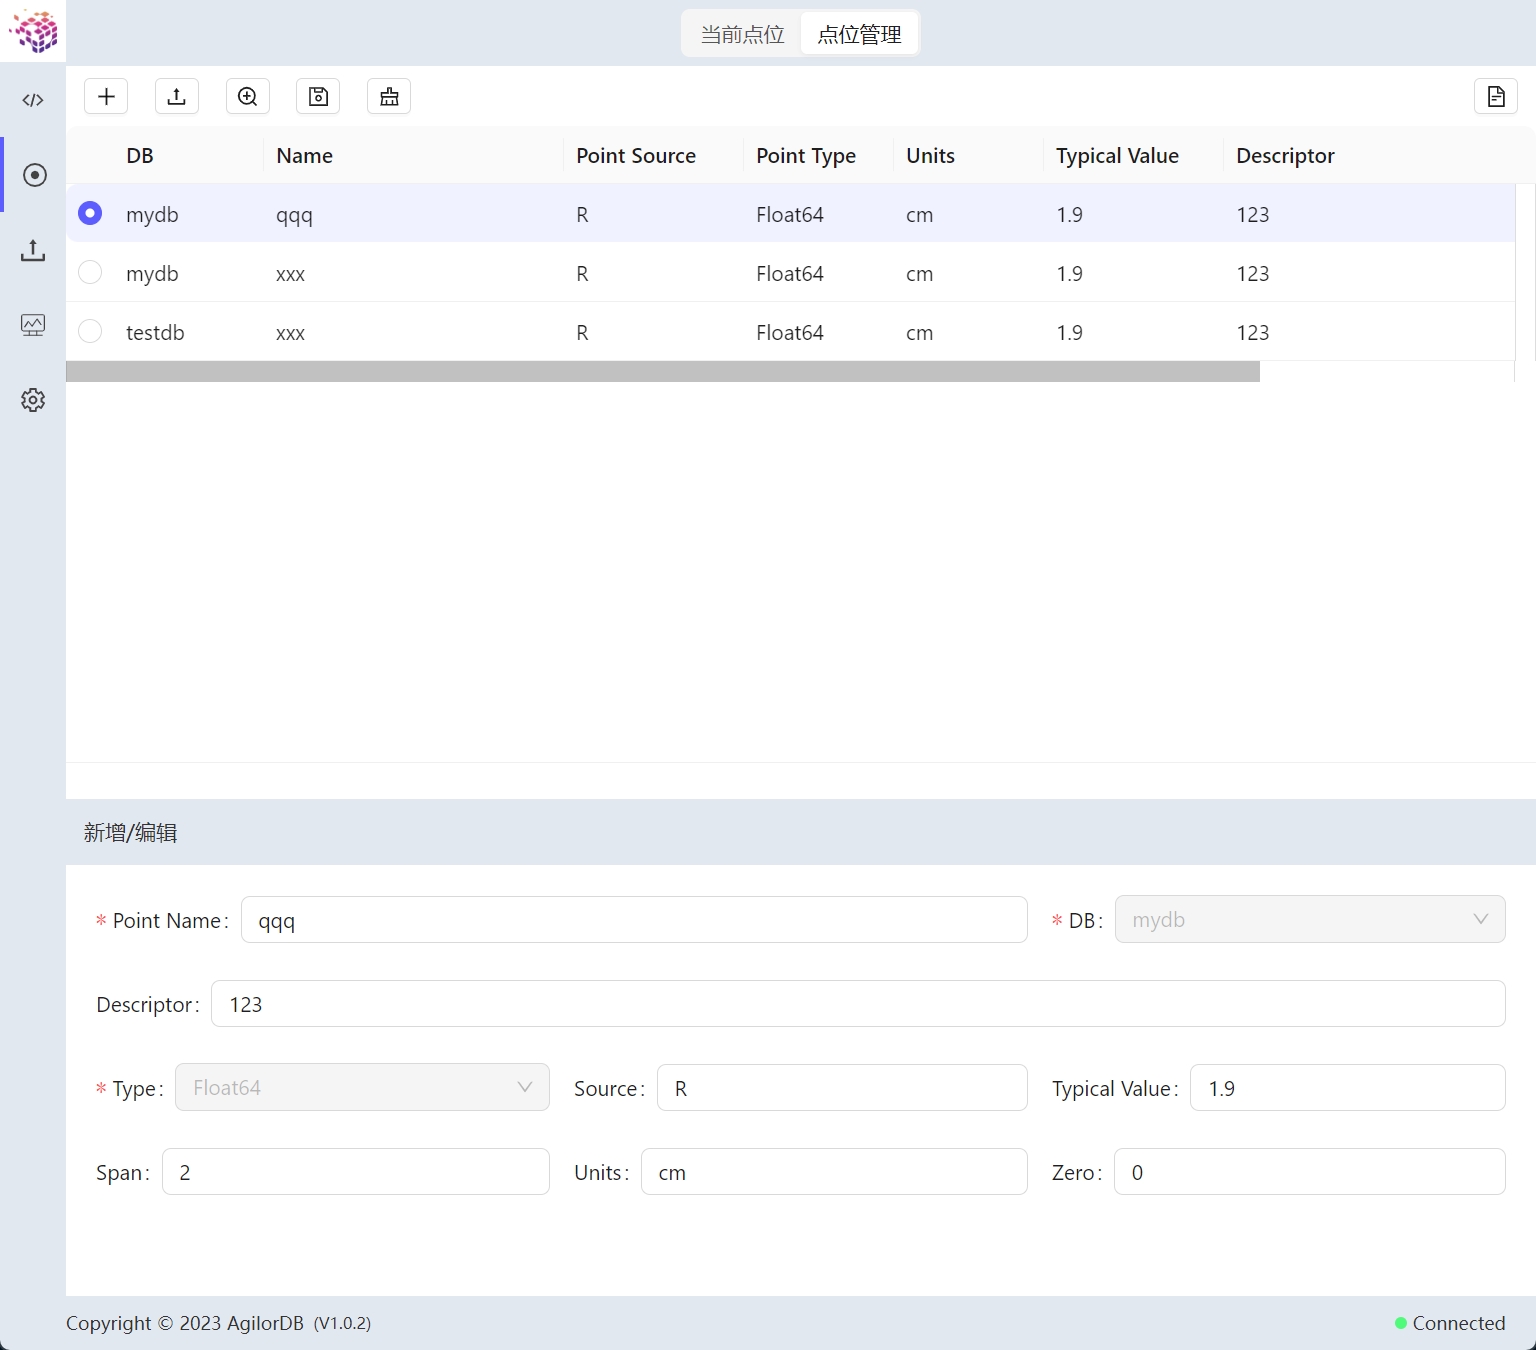This screenshot has height=1350, width=1536.
Task: Click the Typical Value input field
Action: point(1348,1087)
